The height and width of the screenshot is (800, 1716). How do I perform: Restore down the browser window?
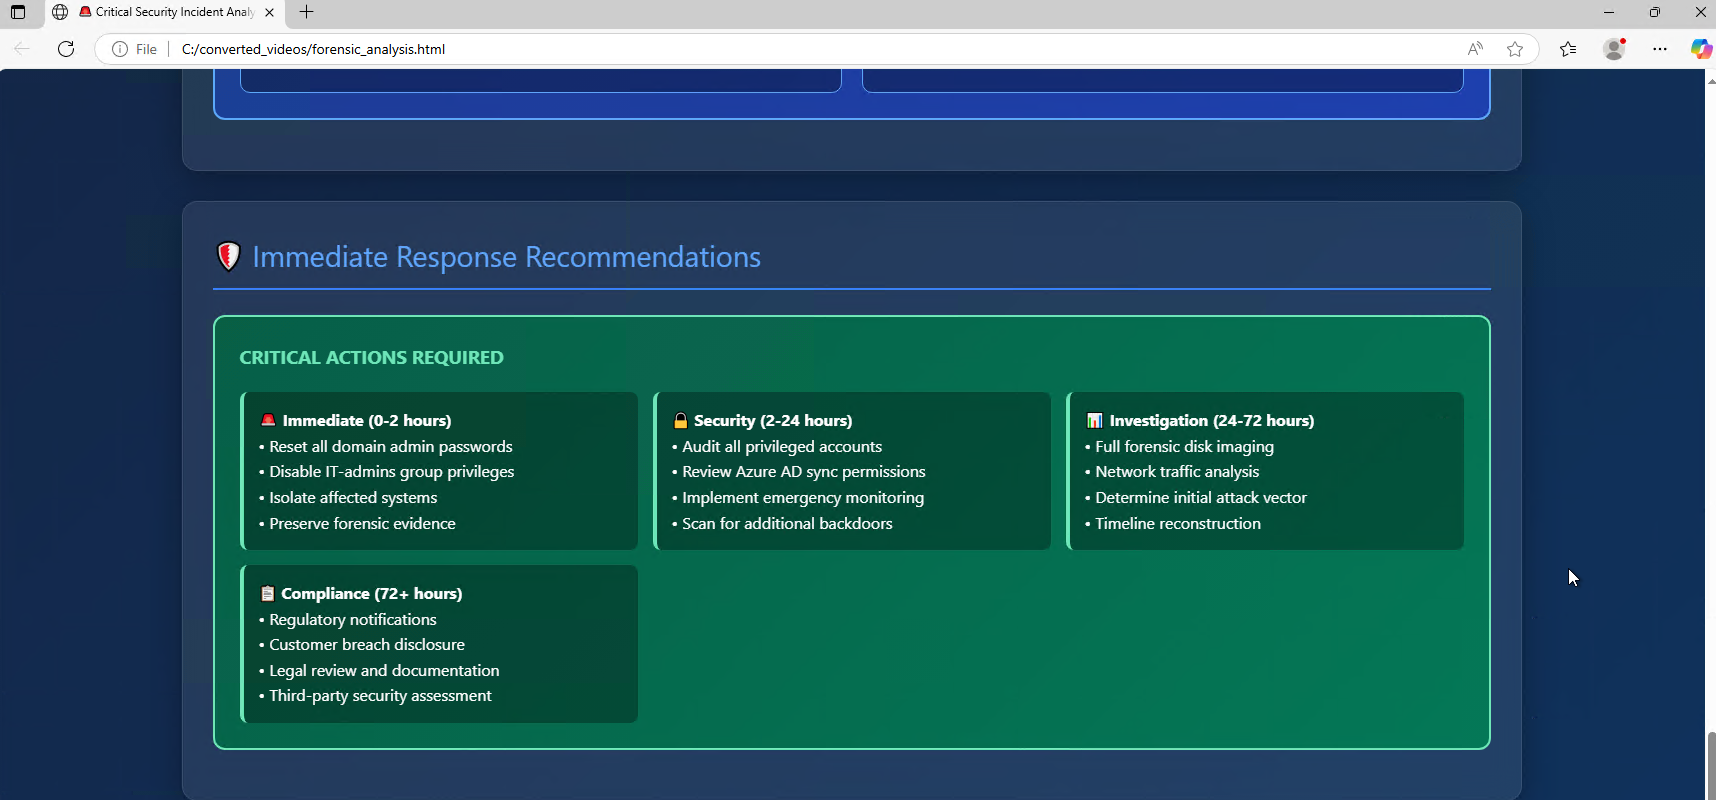click(1655, 12)
